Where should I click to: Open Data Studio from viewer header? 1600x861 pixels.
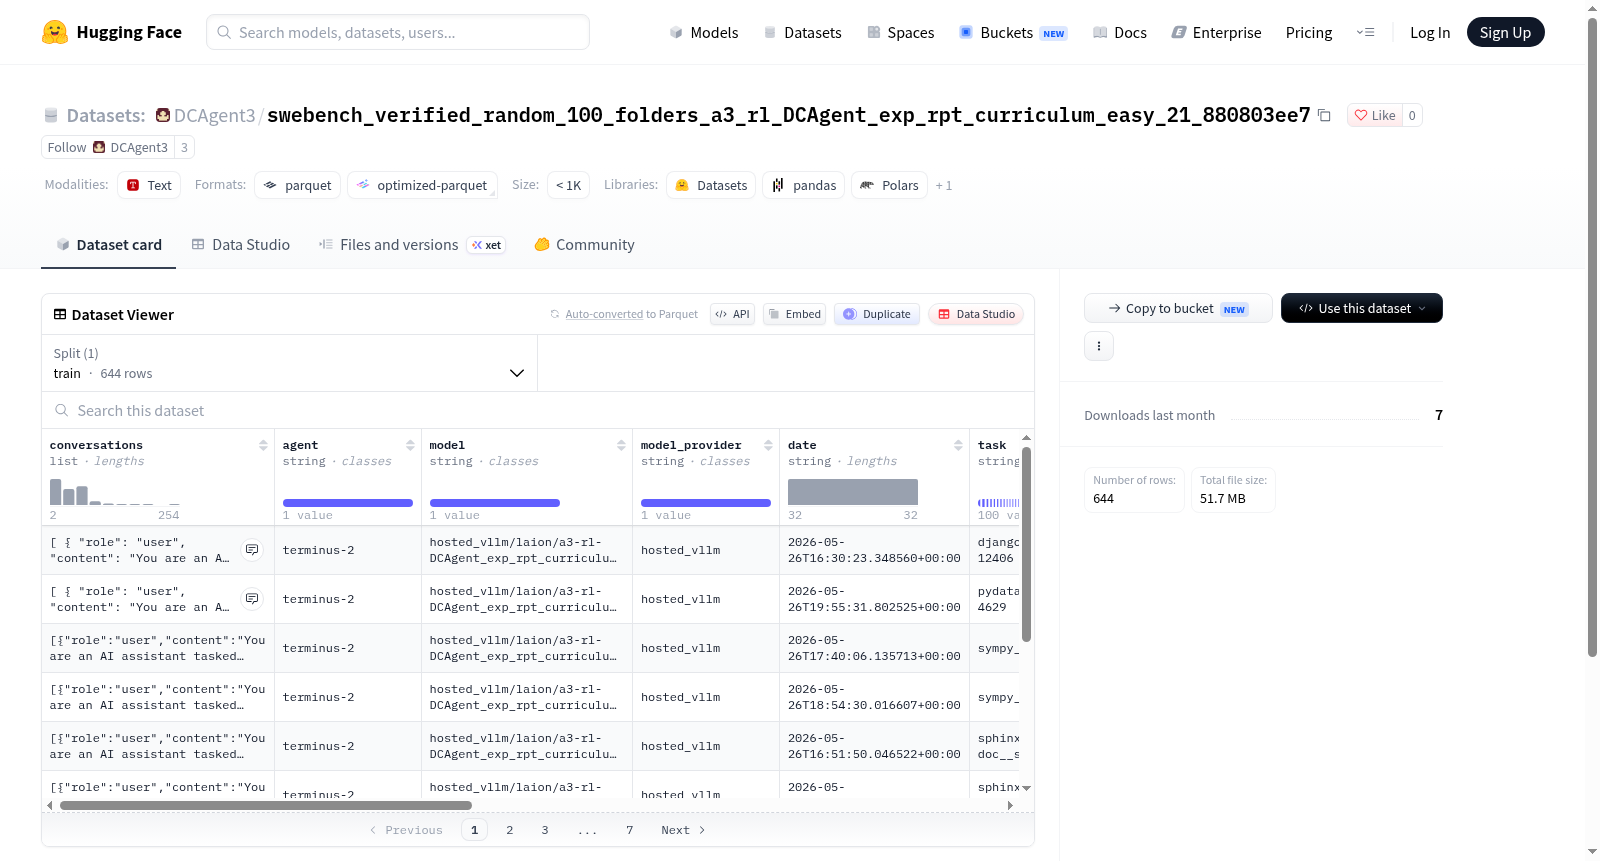976,314
